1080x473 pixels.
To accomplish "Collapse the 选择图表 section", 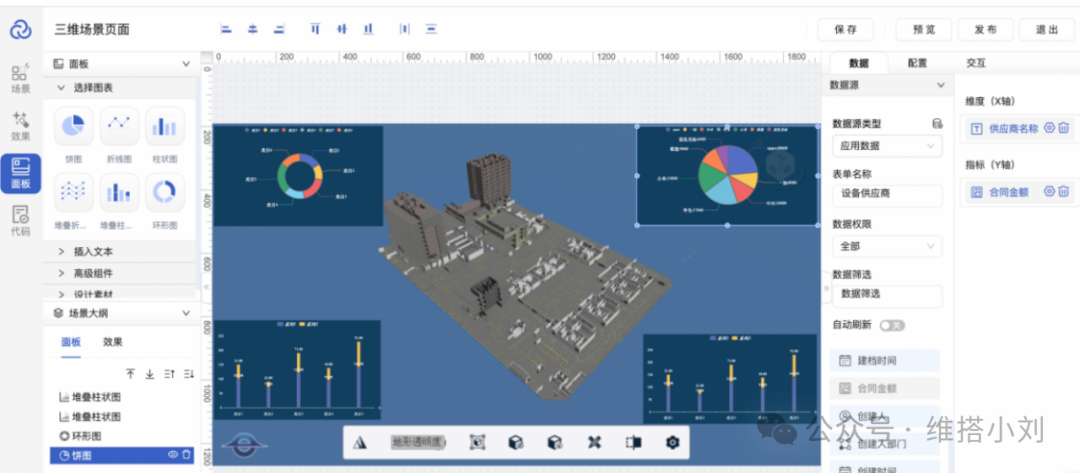I will [x=61, y=88].
